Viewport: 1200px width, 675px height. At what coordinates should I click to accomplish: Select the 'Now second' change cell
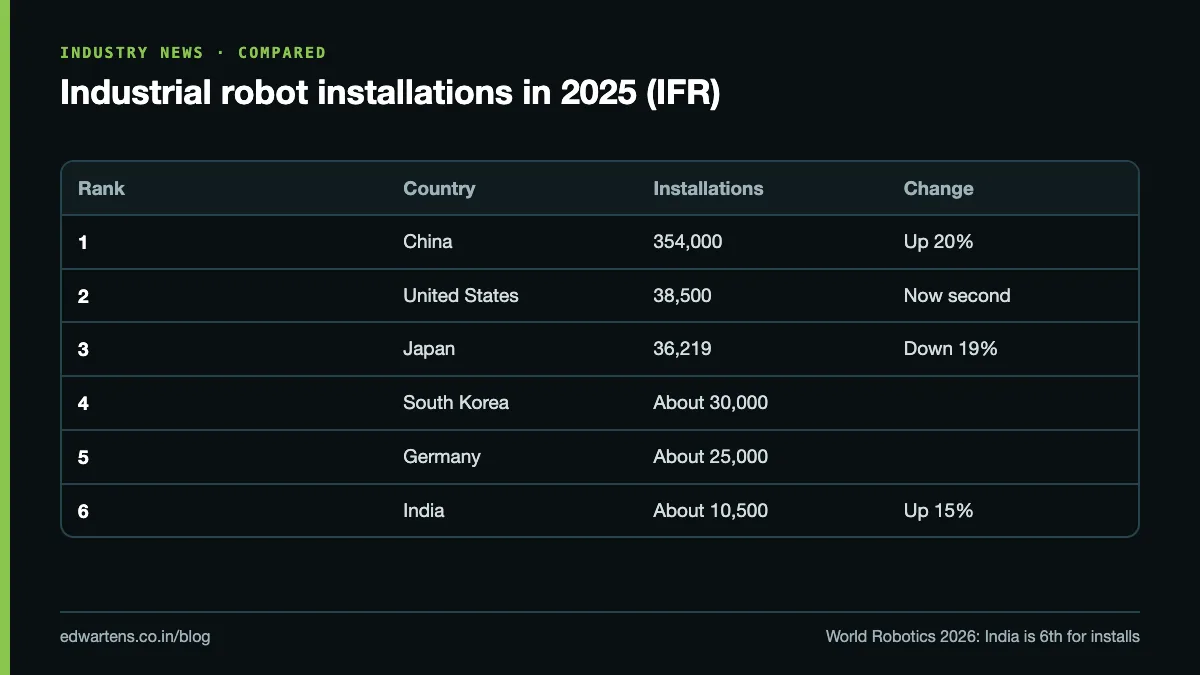pos(957,296)
